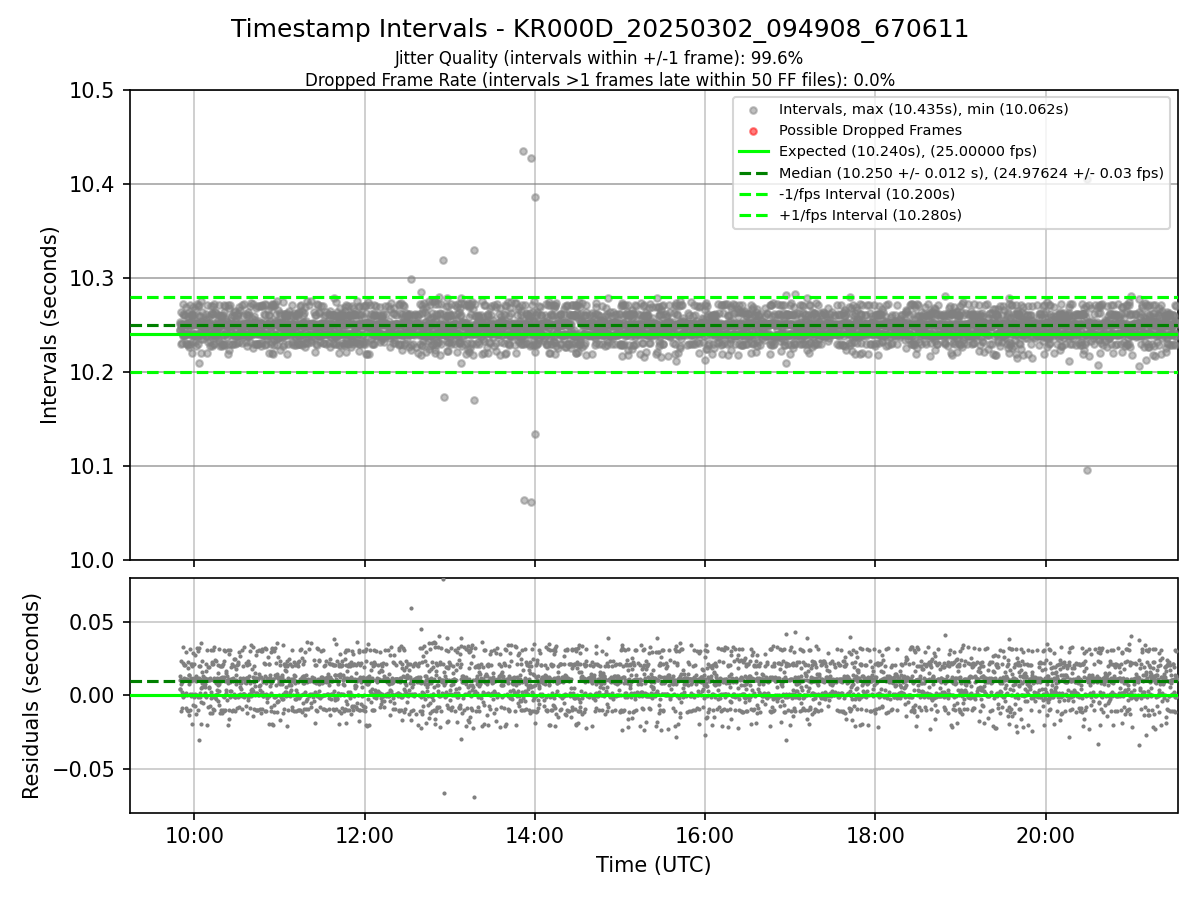Click the red circle marker beside "Possible Dropped Frames"
This screenshot has height=900, width=1200.
coord(754,131)
